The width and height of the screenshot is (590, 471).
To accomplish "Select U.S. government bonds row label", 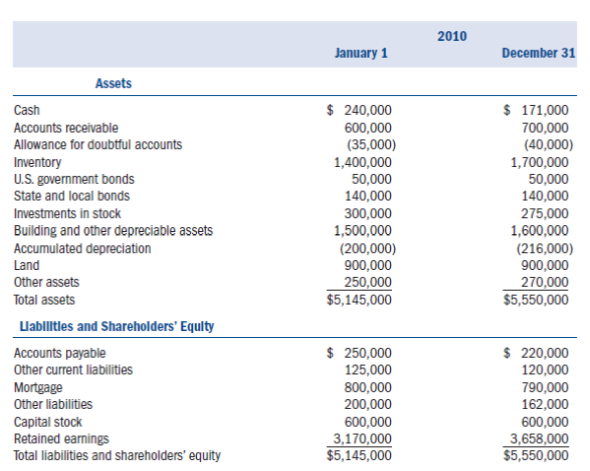I will (x=74, y=179).
